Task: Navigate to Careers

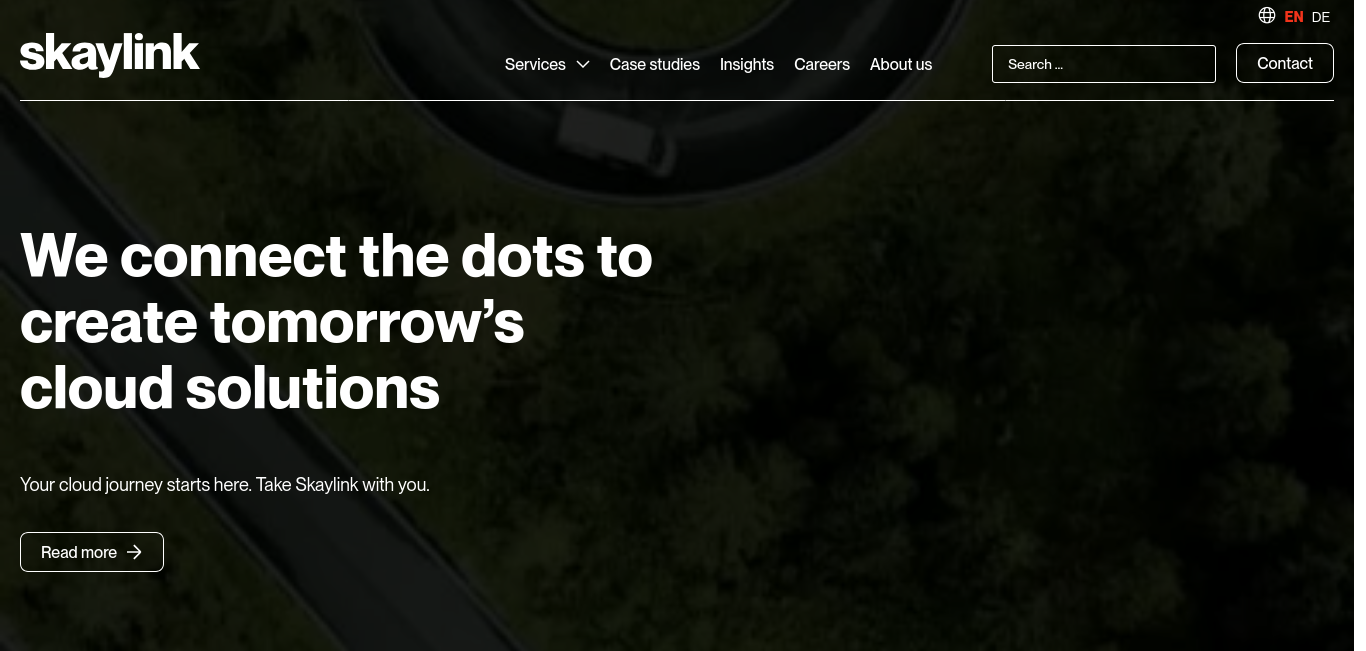Action: tap(822, 64)
